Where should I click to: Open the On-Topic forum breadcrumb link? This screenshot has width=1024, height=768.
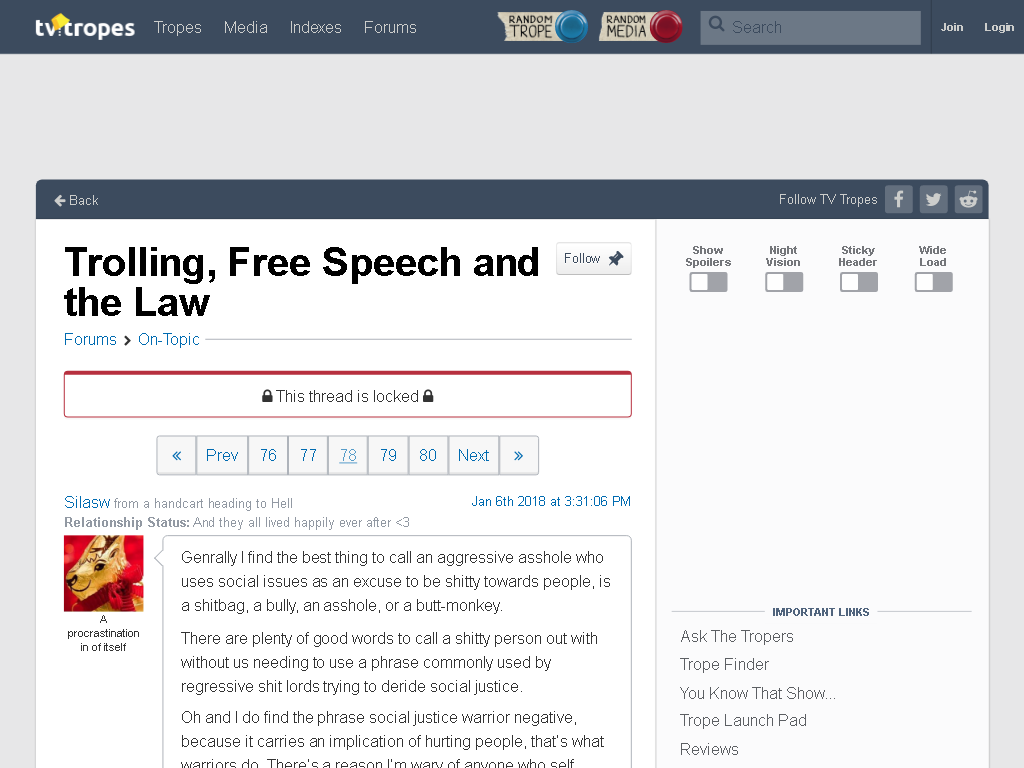(x=168, y=340)
